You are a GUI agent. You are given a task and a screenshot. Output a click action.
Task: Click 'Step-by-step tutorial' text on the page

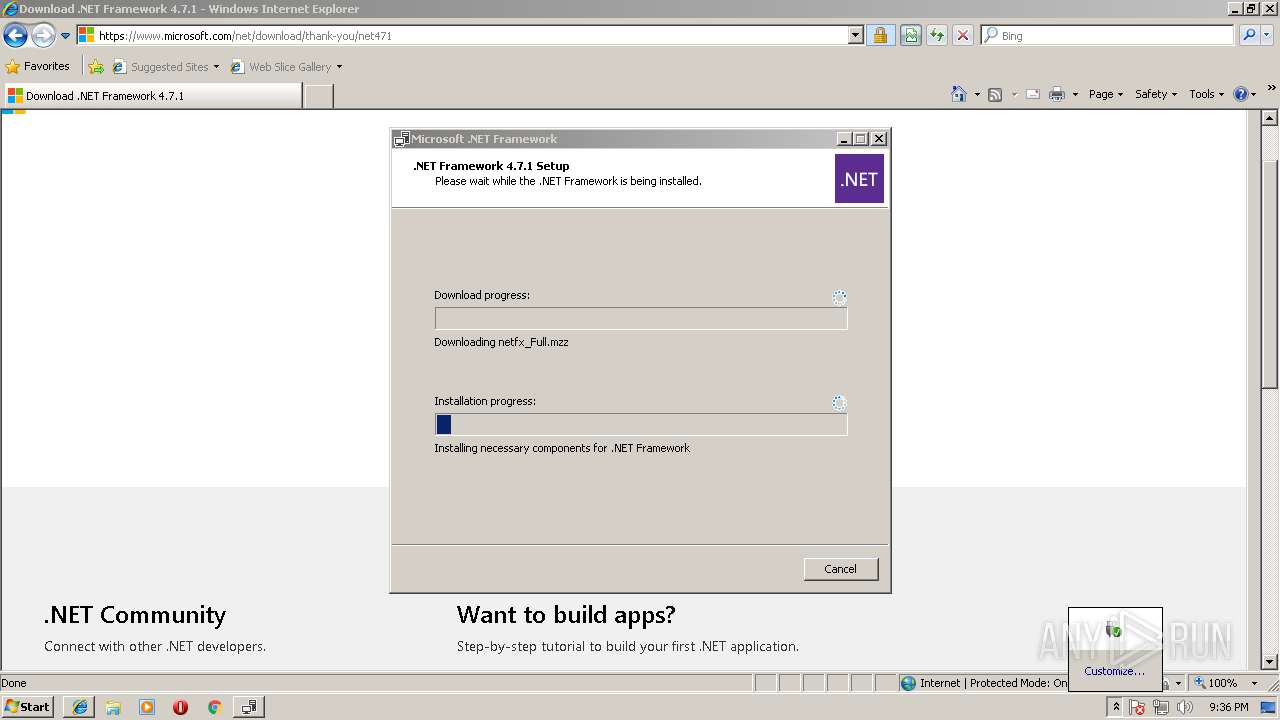518,647
